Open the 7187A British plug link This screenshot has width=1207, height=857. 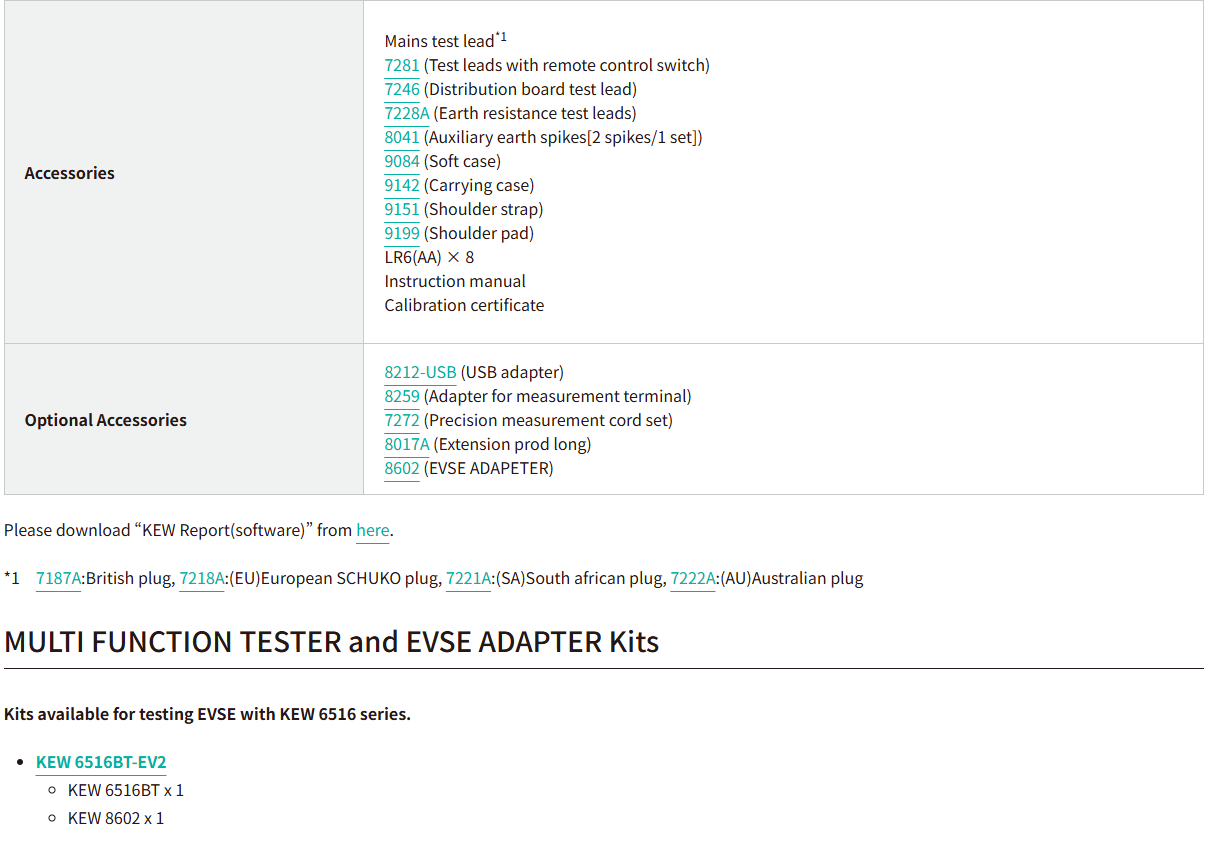(x=58, y=579)
